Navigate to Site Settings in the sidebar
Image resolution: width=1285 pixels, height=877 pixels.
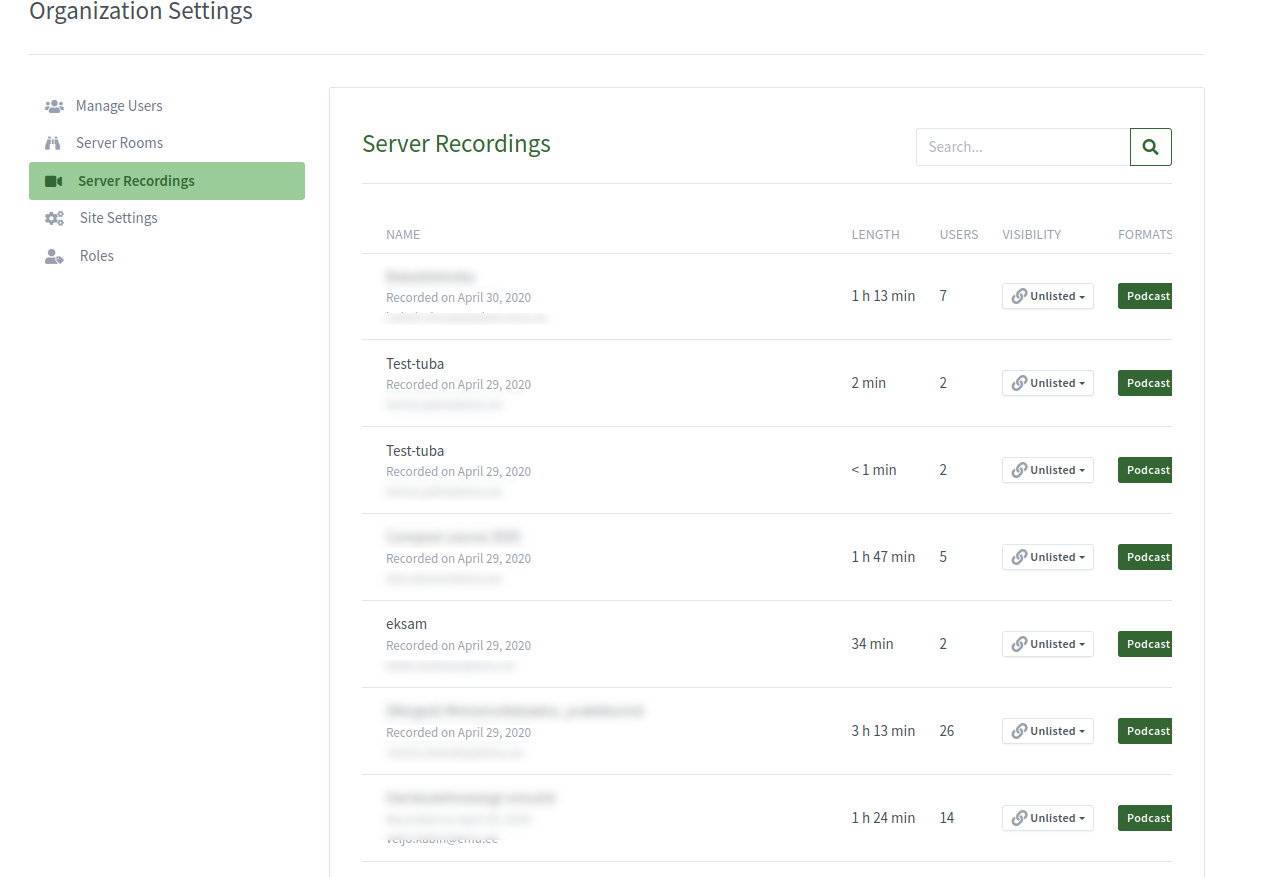[118, 217]
